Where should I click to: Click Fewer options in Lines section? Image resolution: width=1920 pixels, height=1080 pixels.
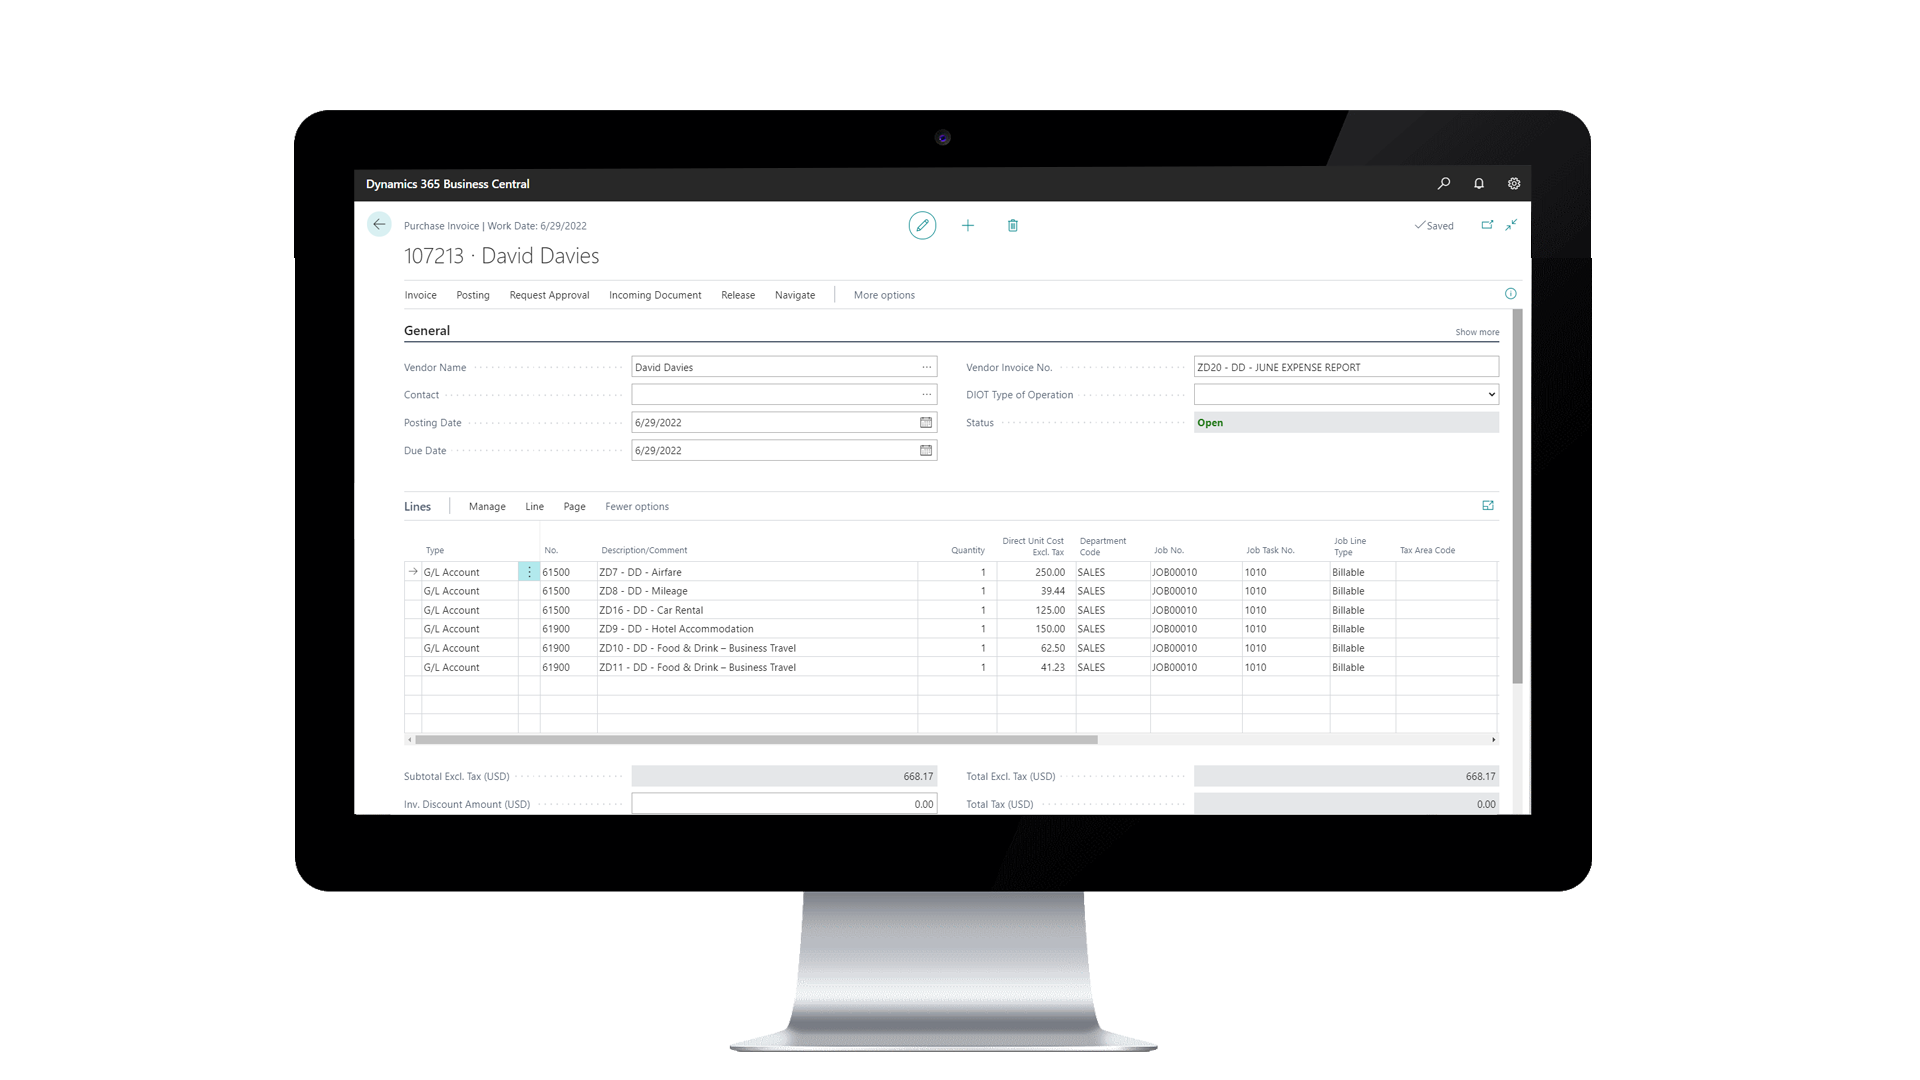coord(636,506)
